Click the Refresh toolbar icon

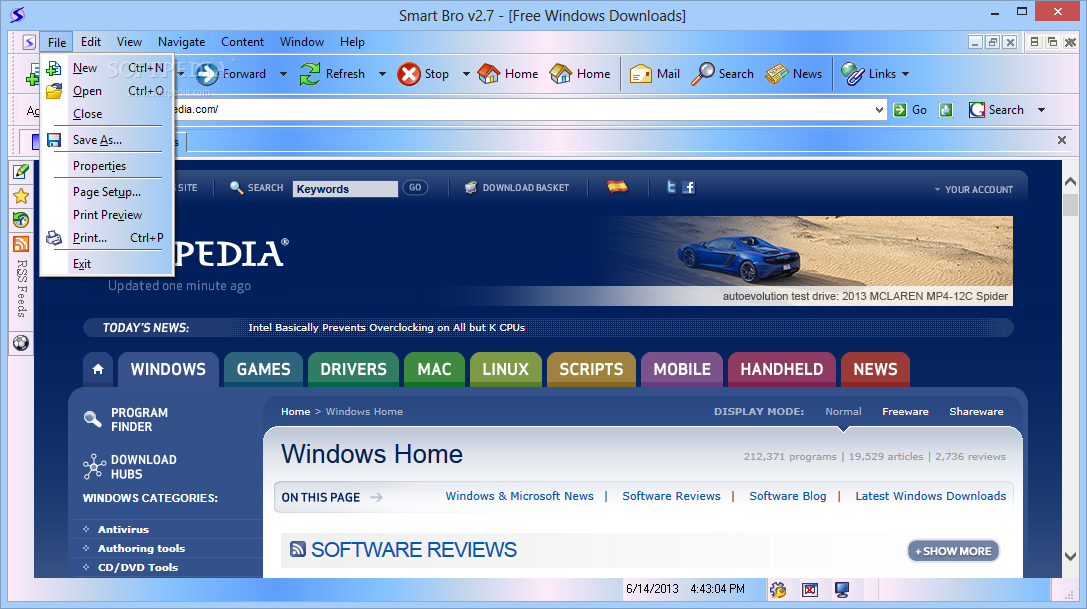click(x=310, y=74)
